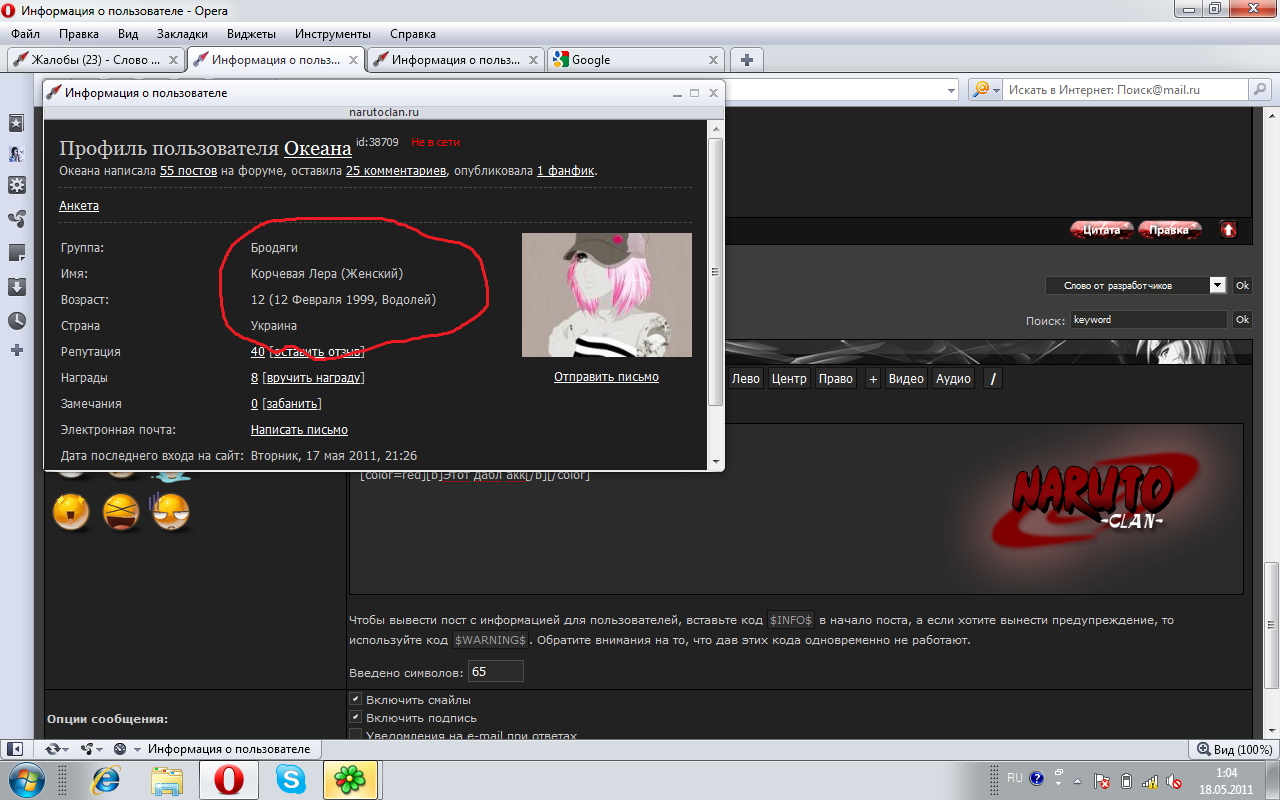This screenshot has height=800, width=1280.
Task: Click the Видео editor button
Action: (x=906, y=379)
